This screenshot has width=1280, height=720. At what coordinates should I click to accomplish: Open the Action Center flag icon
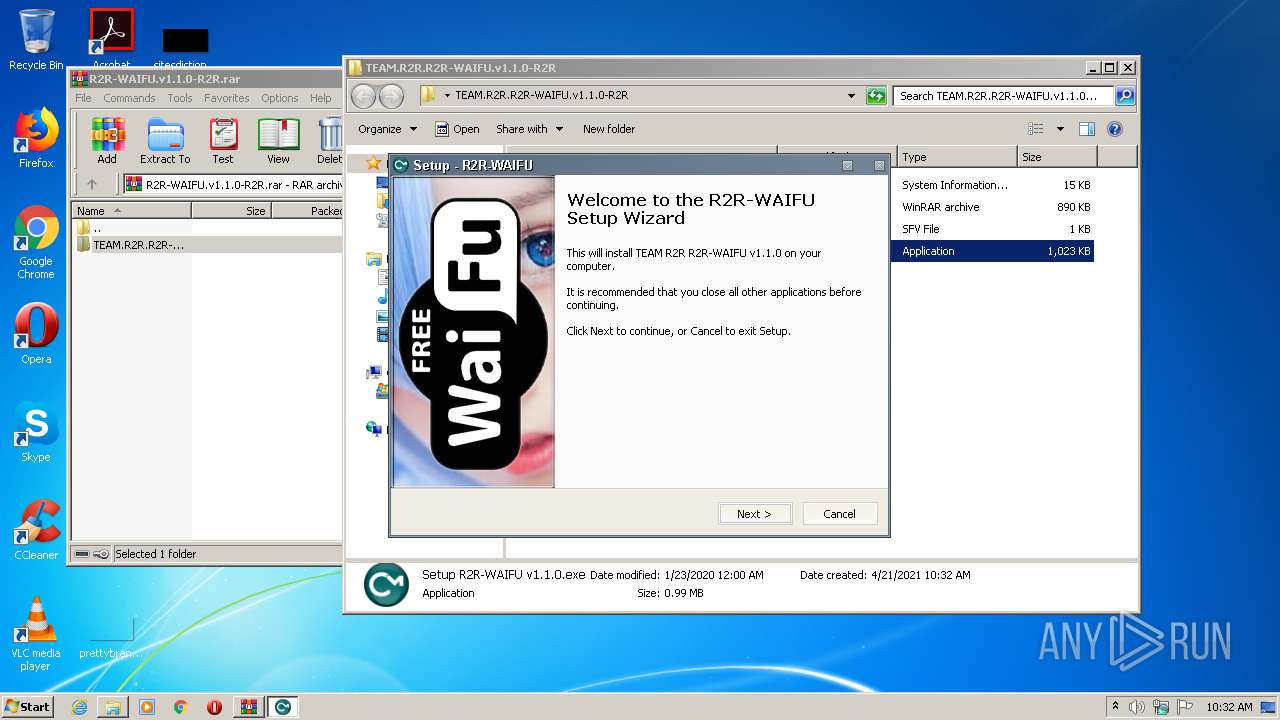1185,707
